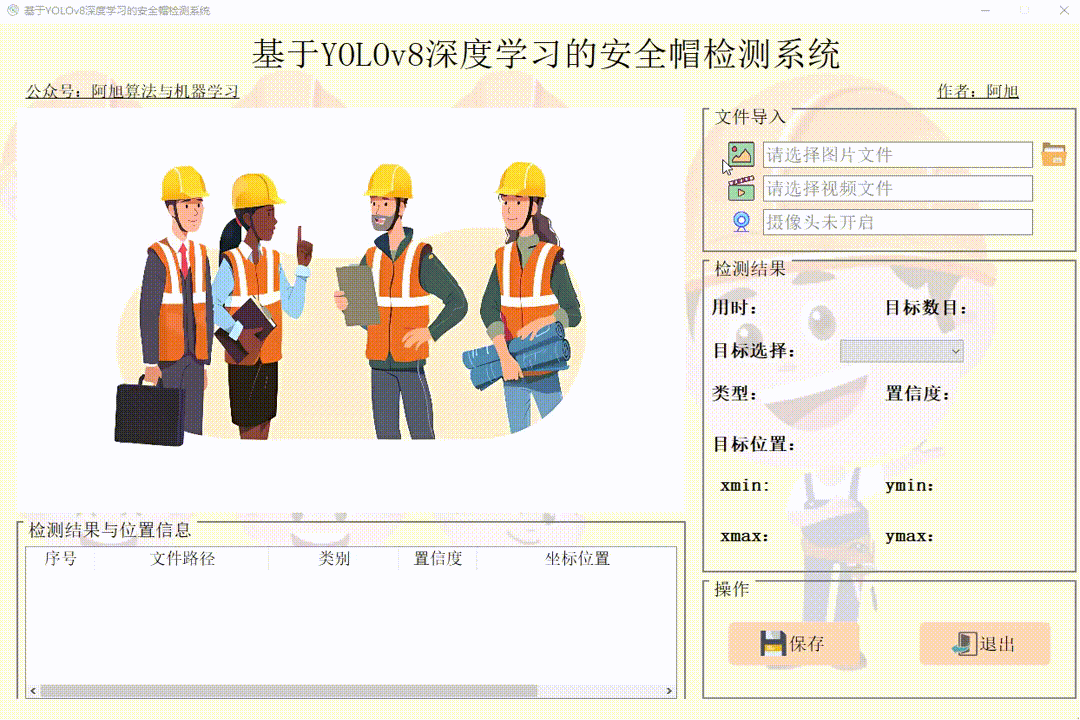Click the application icon in title bar

point(10,10)
